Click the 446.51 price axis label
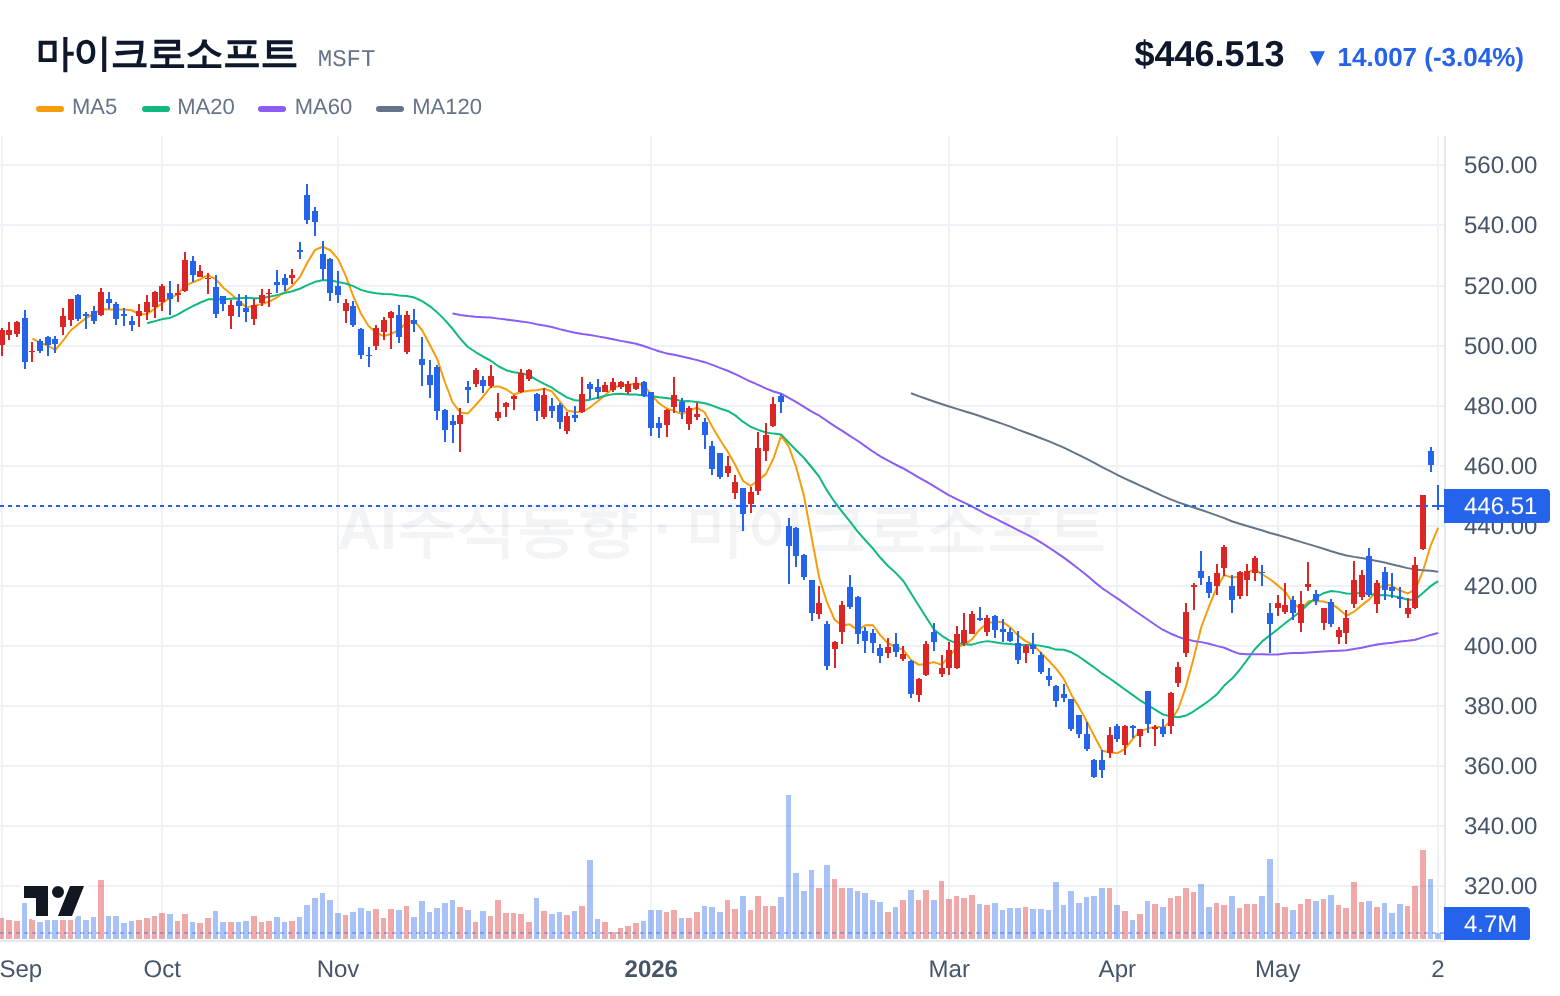Screen dimensions: 1560x996 [x=1498, y=506]
